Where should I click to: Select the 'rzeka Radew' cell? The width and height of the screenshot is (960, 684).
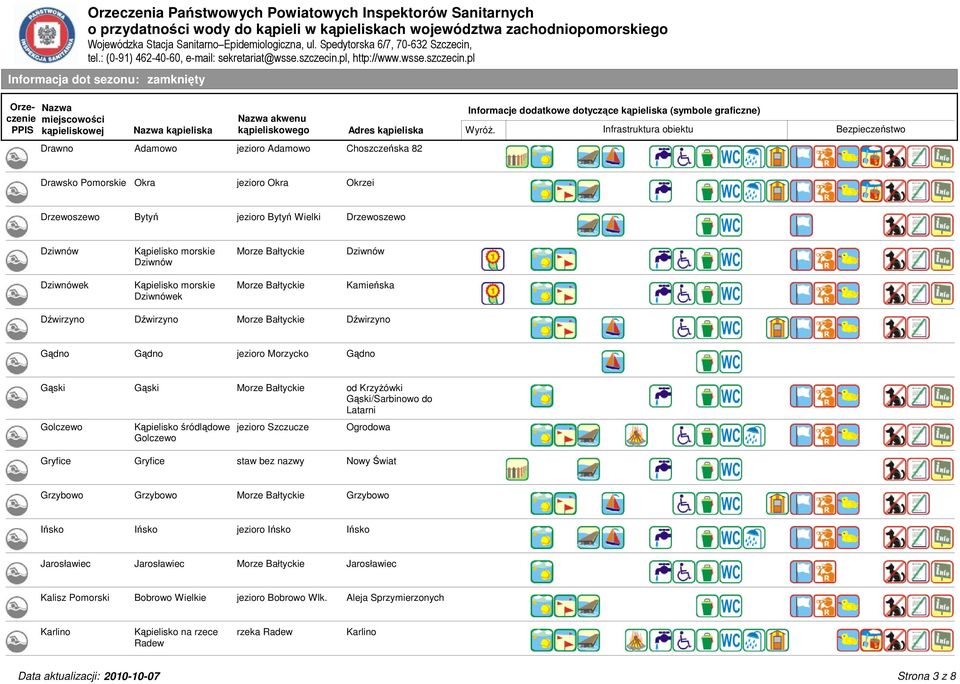pos(264,632)
